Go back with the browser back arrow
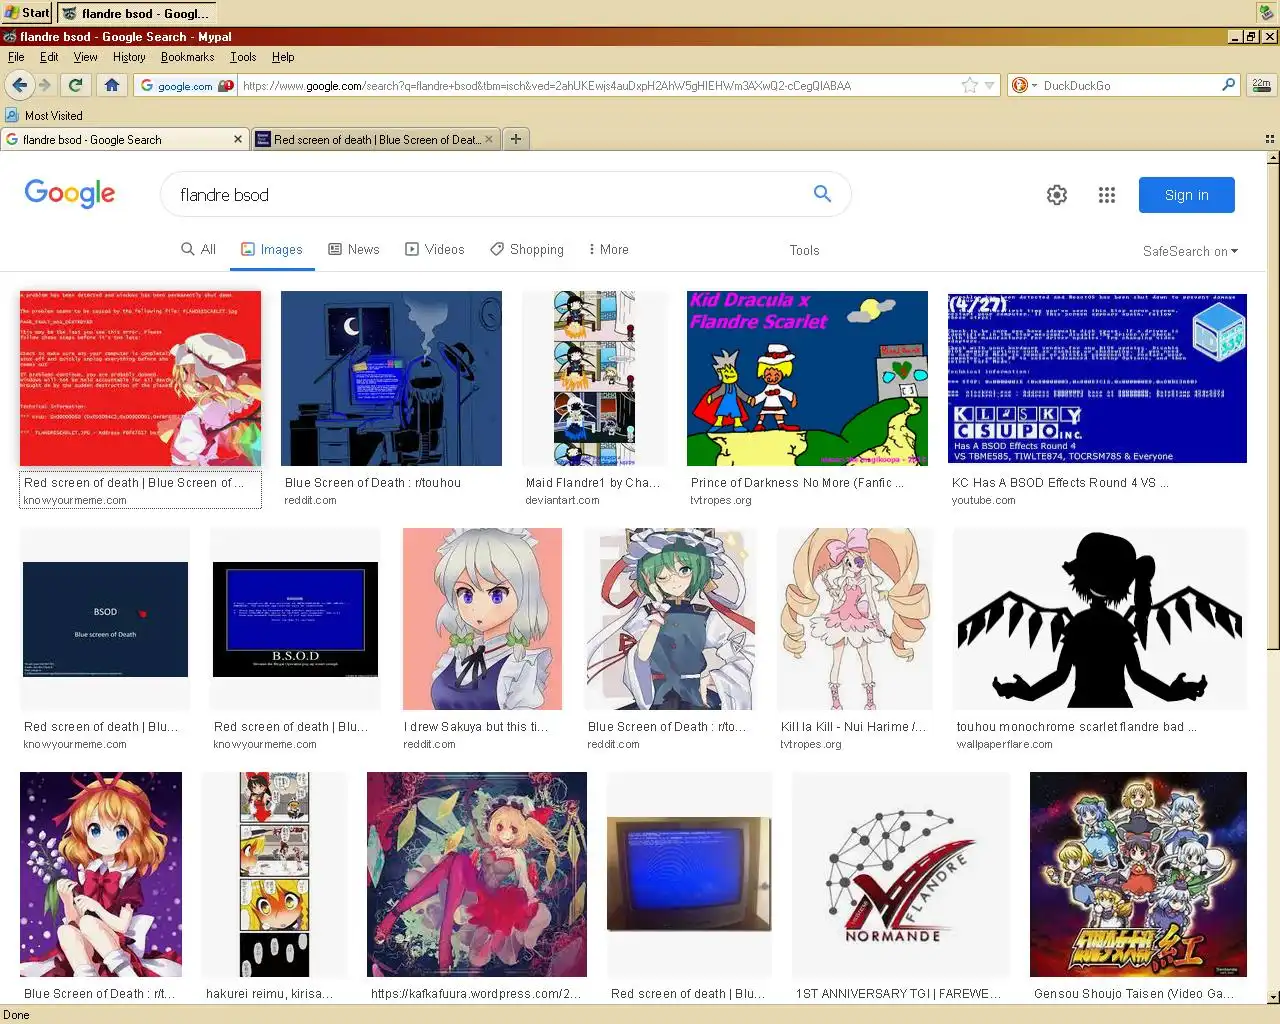 19,85
